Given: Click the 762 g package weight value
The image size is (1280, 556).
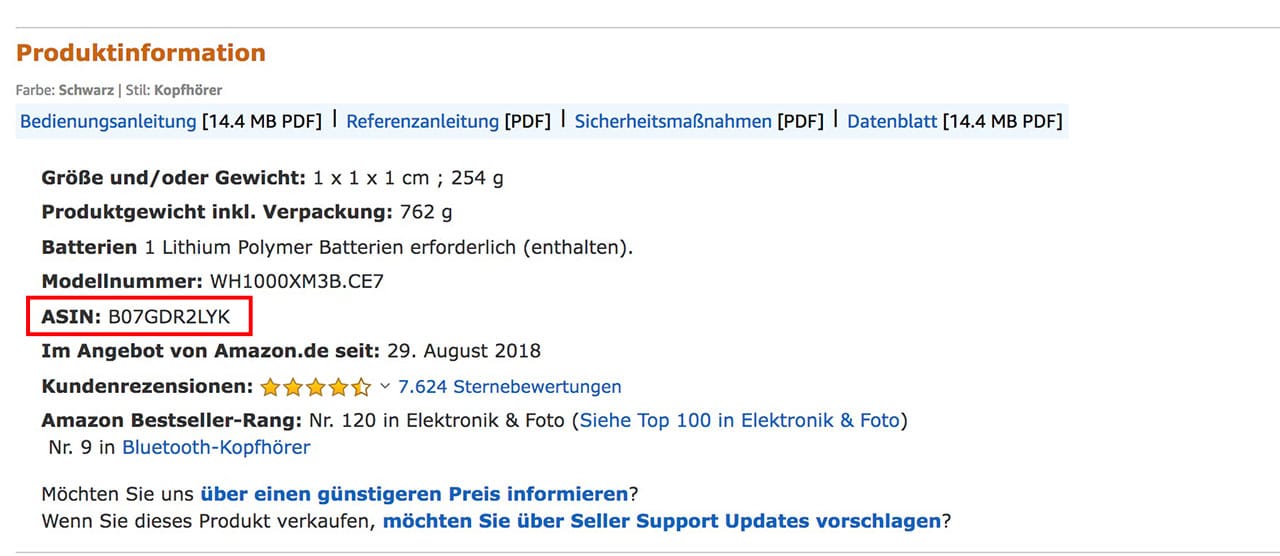Looking at the screenshot, I should point(426,212).
